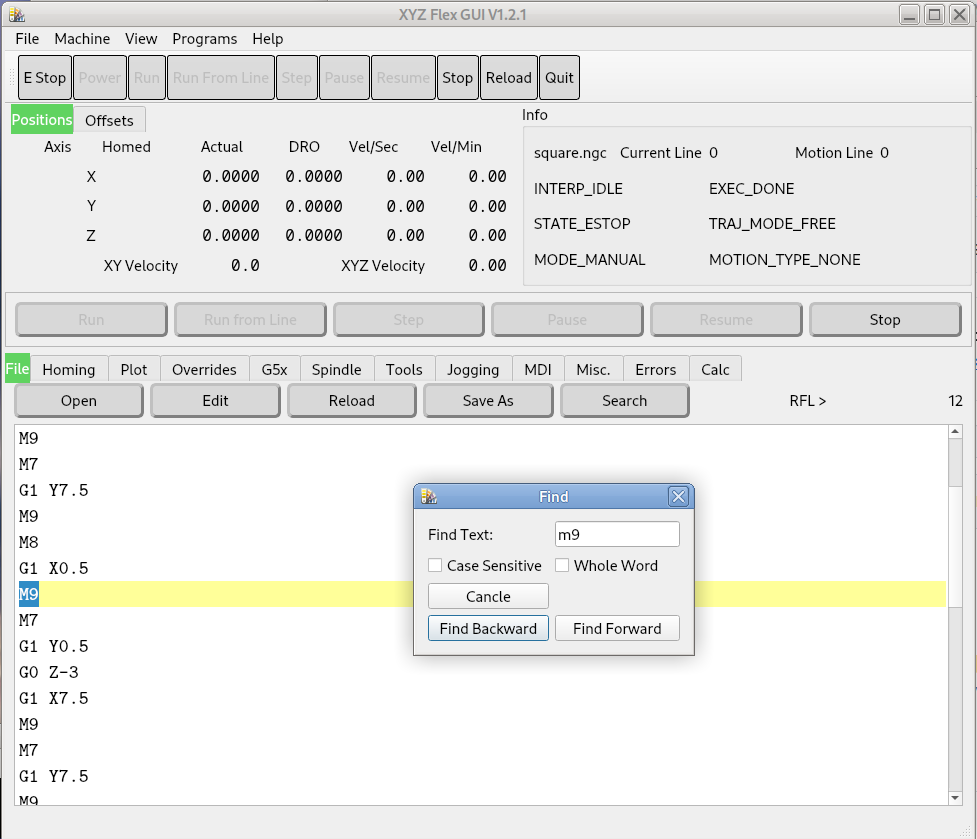Click the G1 Y0.5 code line

pyautogui.click(x=54, y=646)
